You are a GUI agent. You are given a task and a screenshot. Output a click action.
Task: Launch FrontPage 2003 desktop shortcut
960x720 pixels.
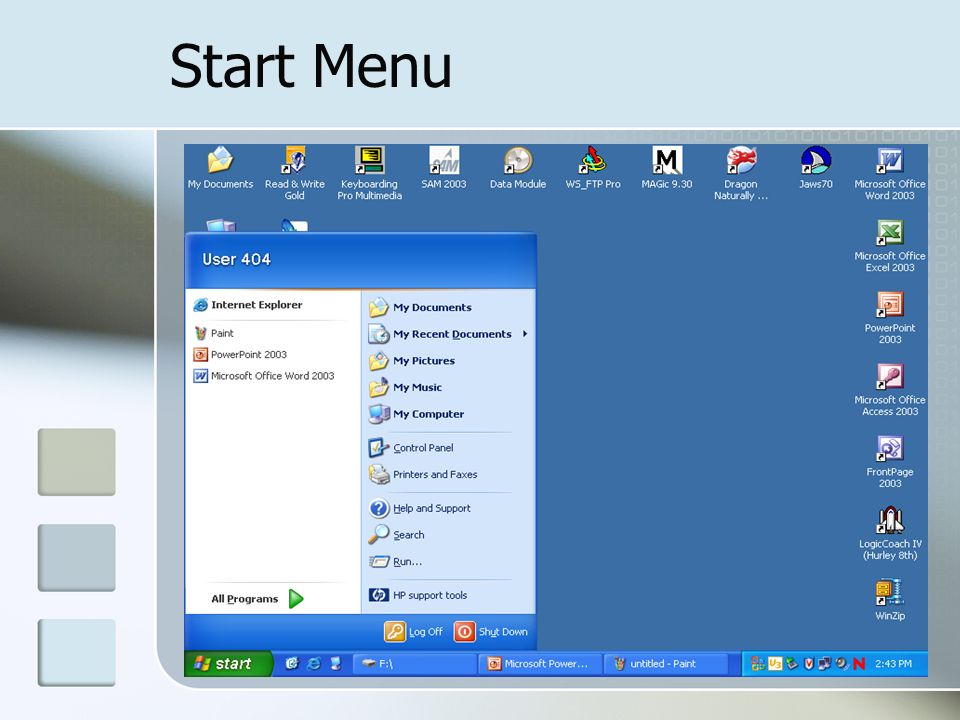tap(890, 462)
